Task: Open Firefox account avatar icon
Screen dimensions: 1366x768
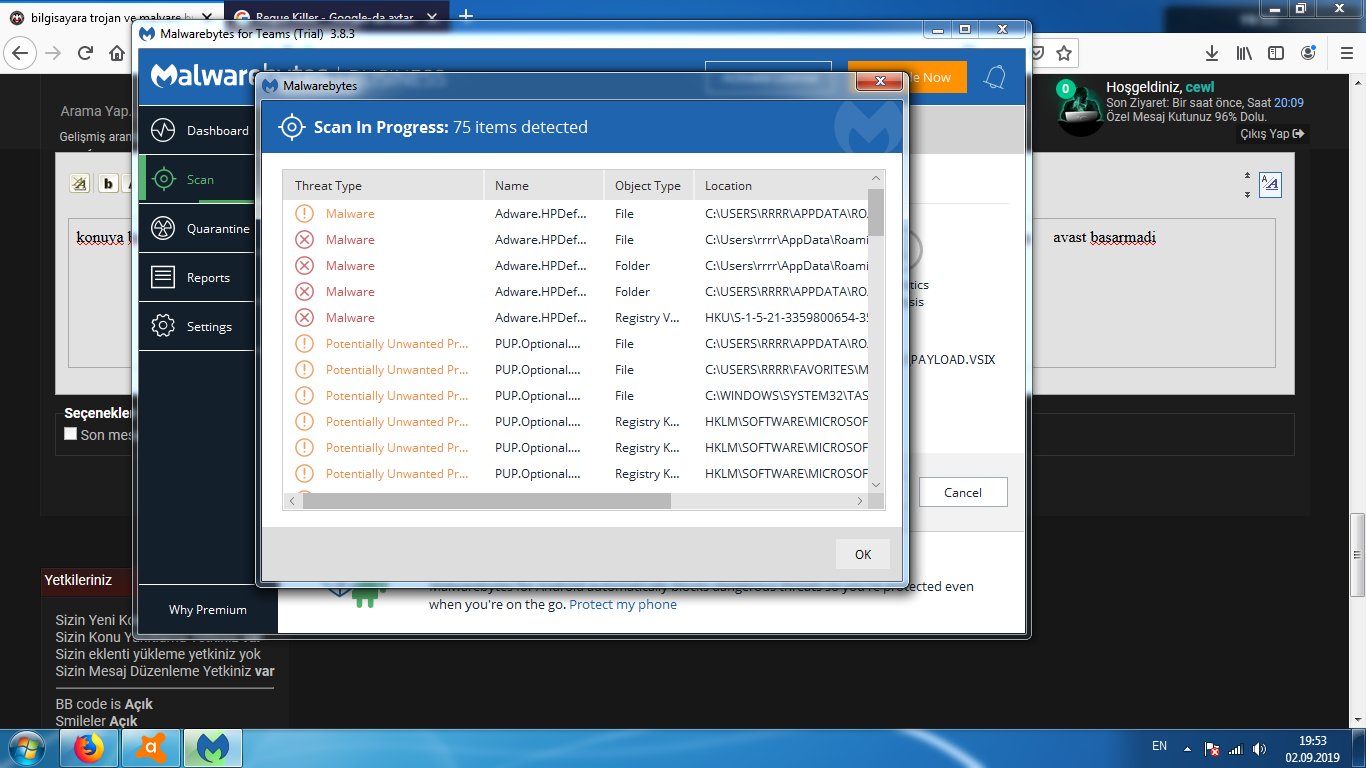Action: (1308, 53)
